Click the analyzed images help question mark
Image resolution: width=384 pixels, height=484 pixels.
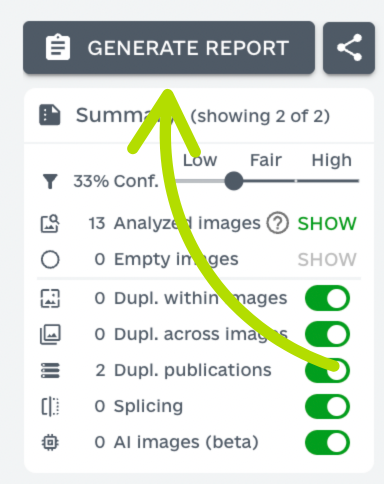coord(277,223)
